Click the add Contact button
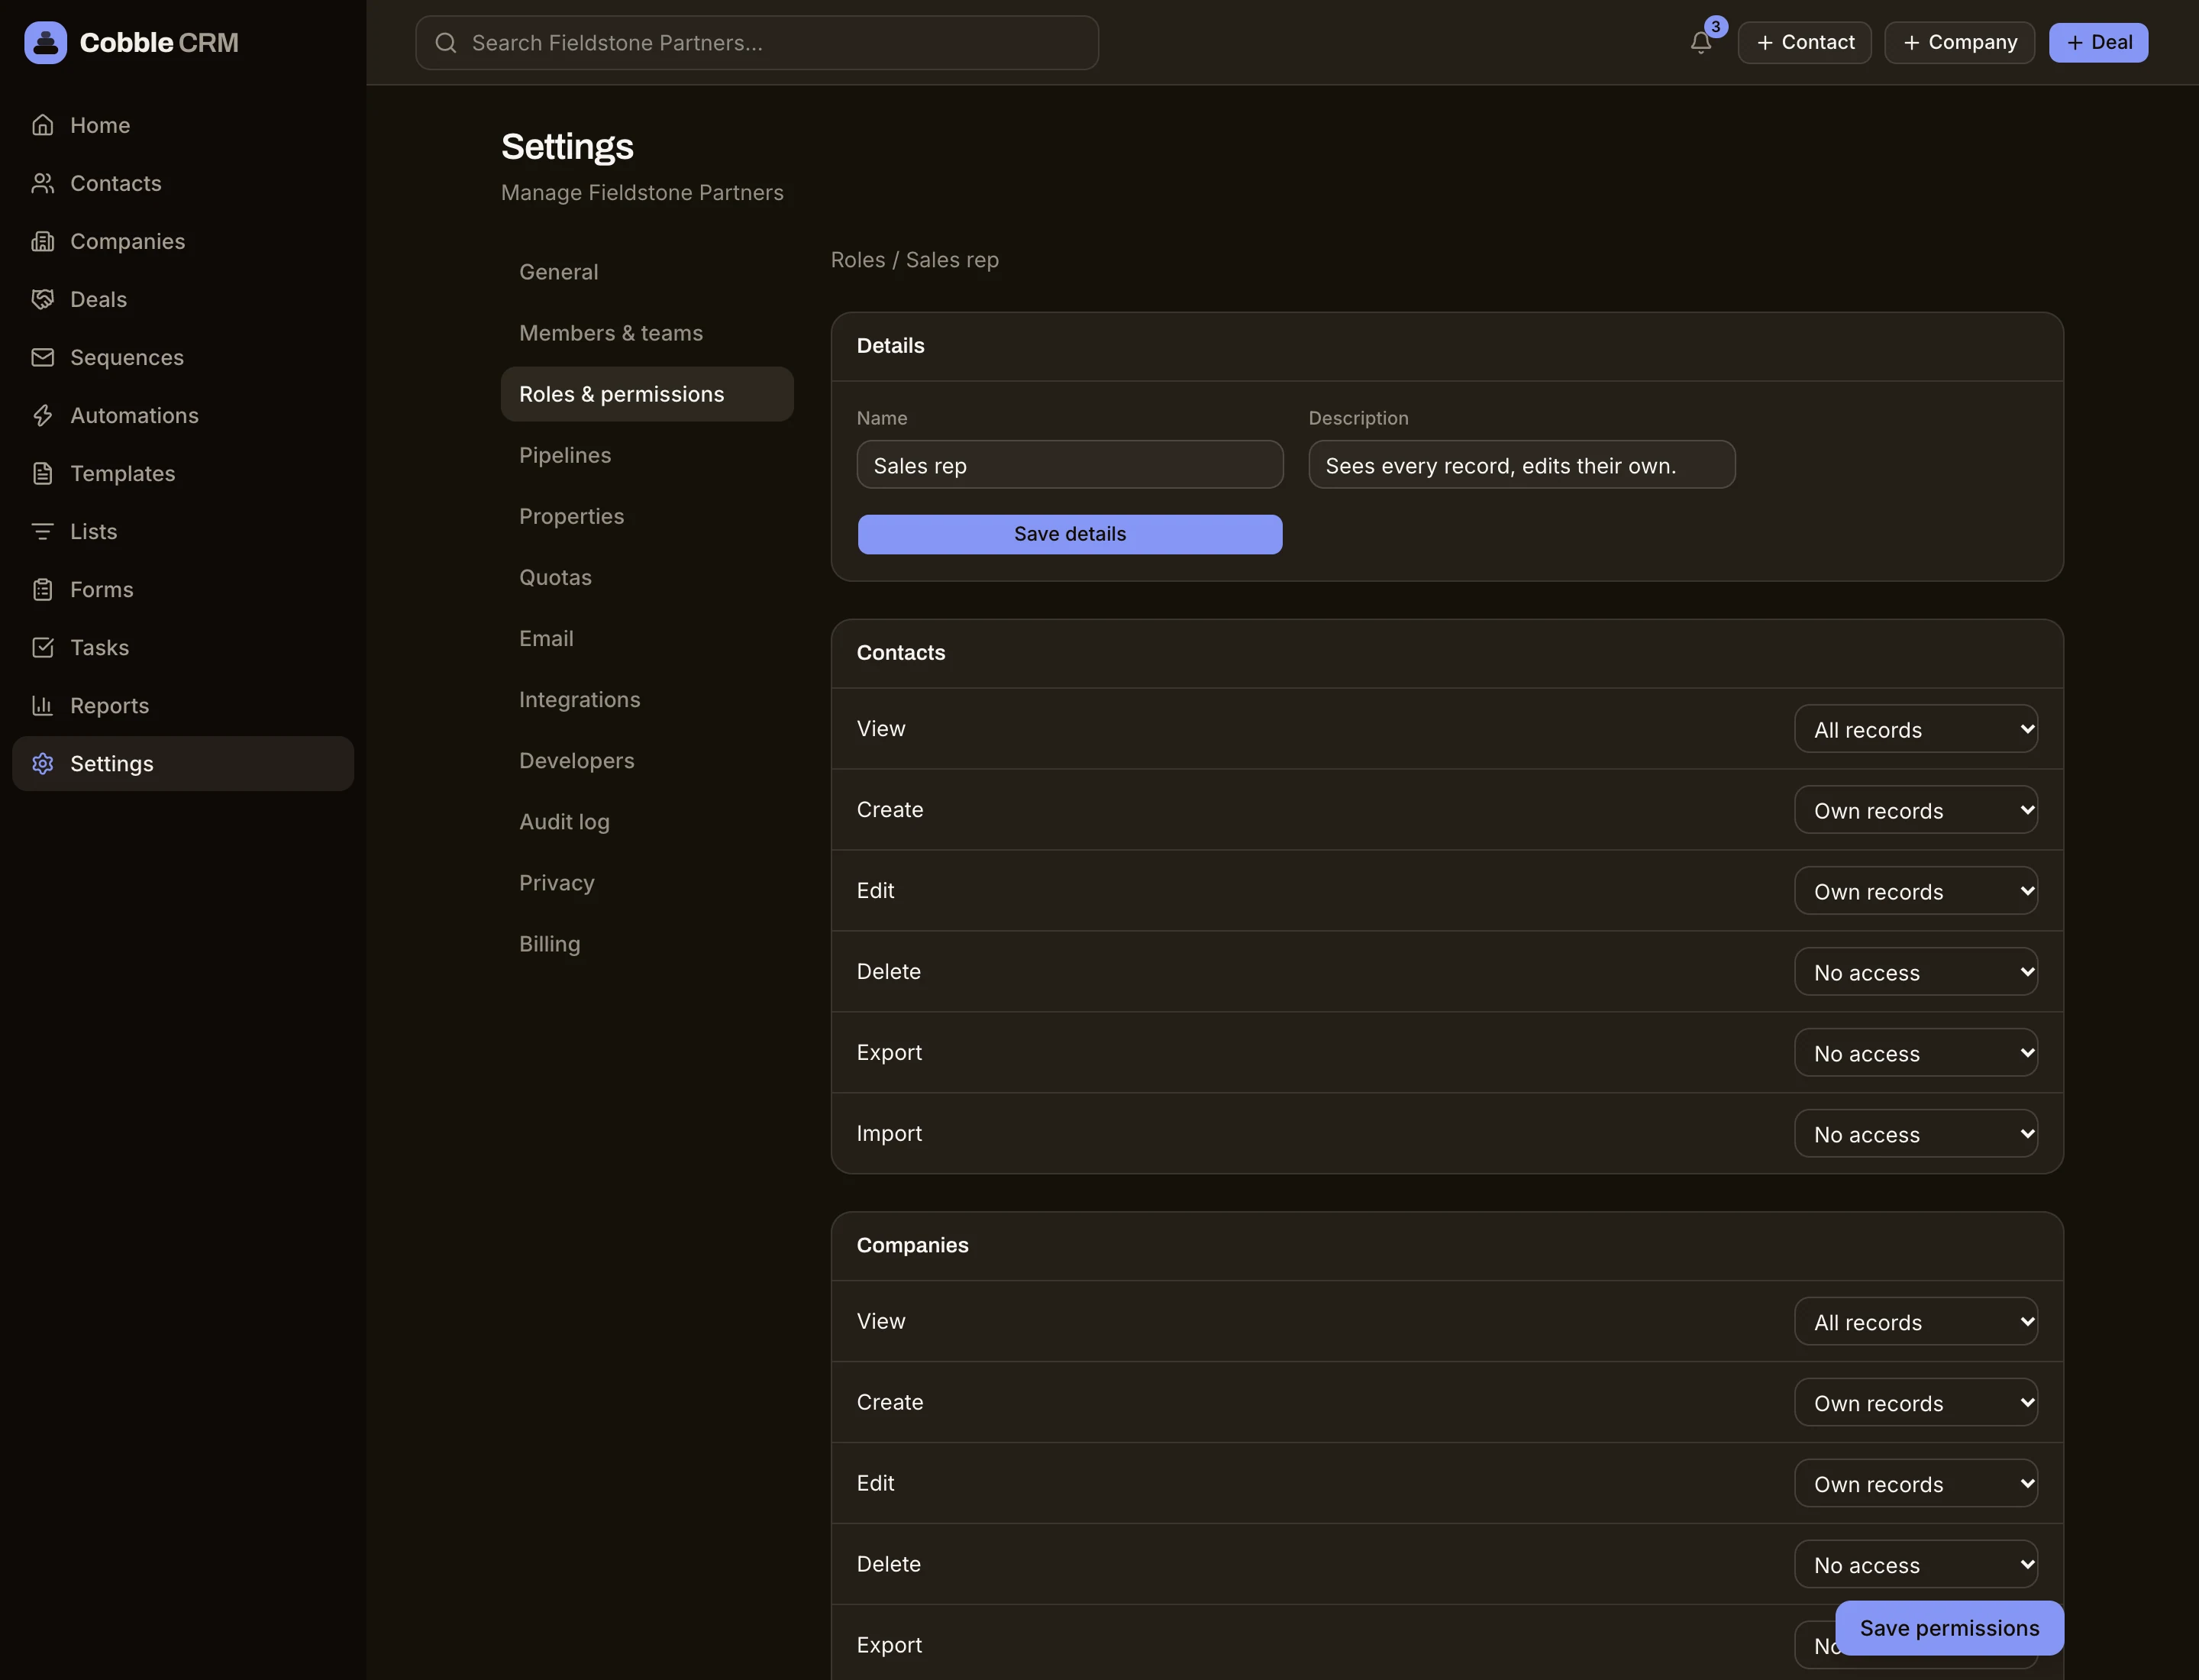Viewport: 2199px width, 1680px height. 1804,42
